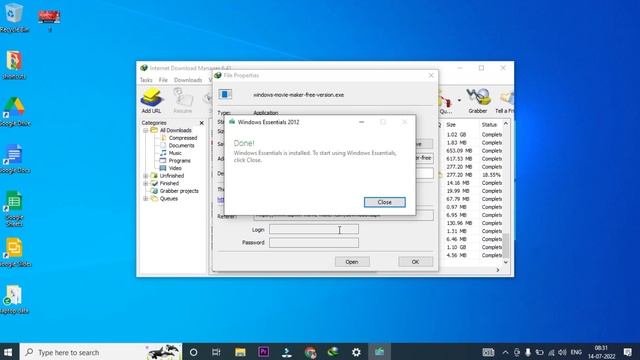Click the download list scroll-up arrow
Image resolution: width=640 pixels, height=360 pixels.
pos(506,124)
